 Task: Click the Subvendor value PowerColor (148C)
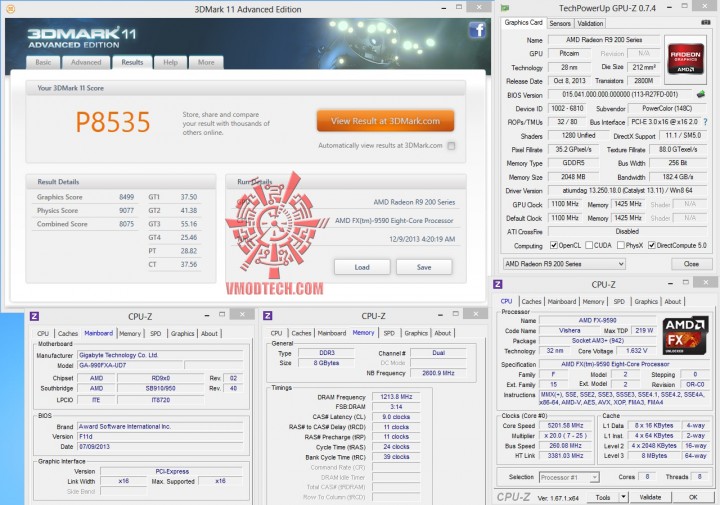click(x=667, y=109)
